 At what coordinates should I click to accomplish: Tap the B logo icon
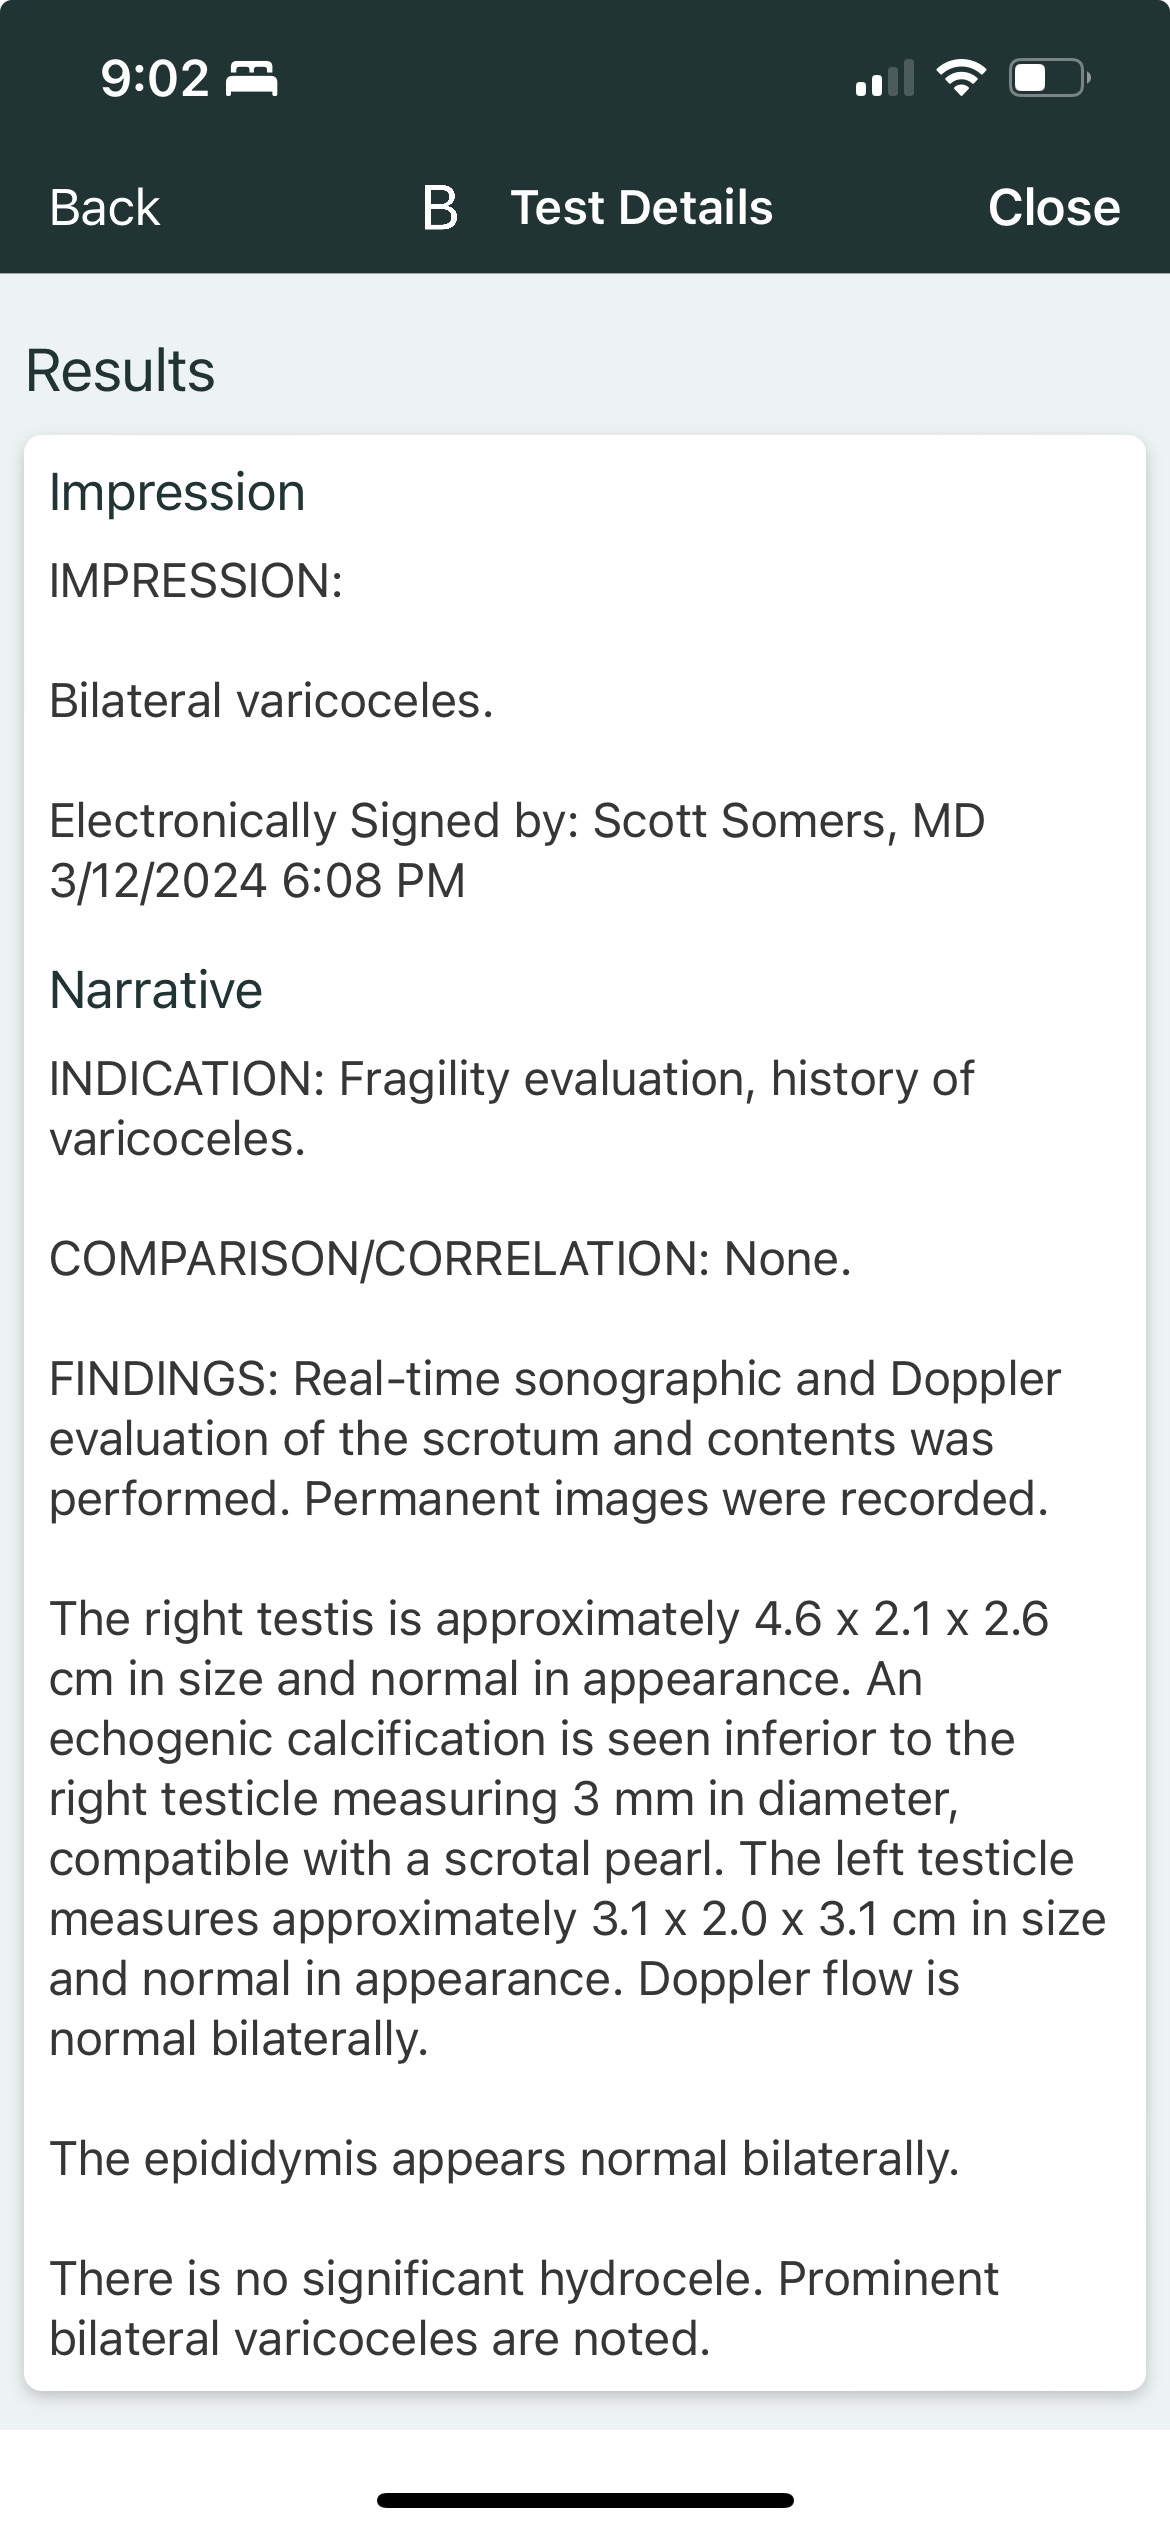440,208
